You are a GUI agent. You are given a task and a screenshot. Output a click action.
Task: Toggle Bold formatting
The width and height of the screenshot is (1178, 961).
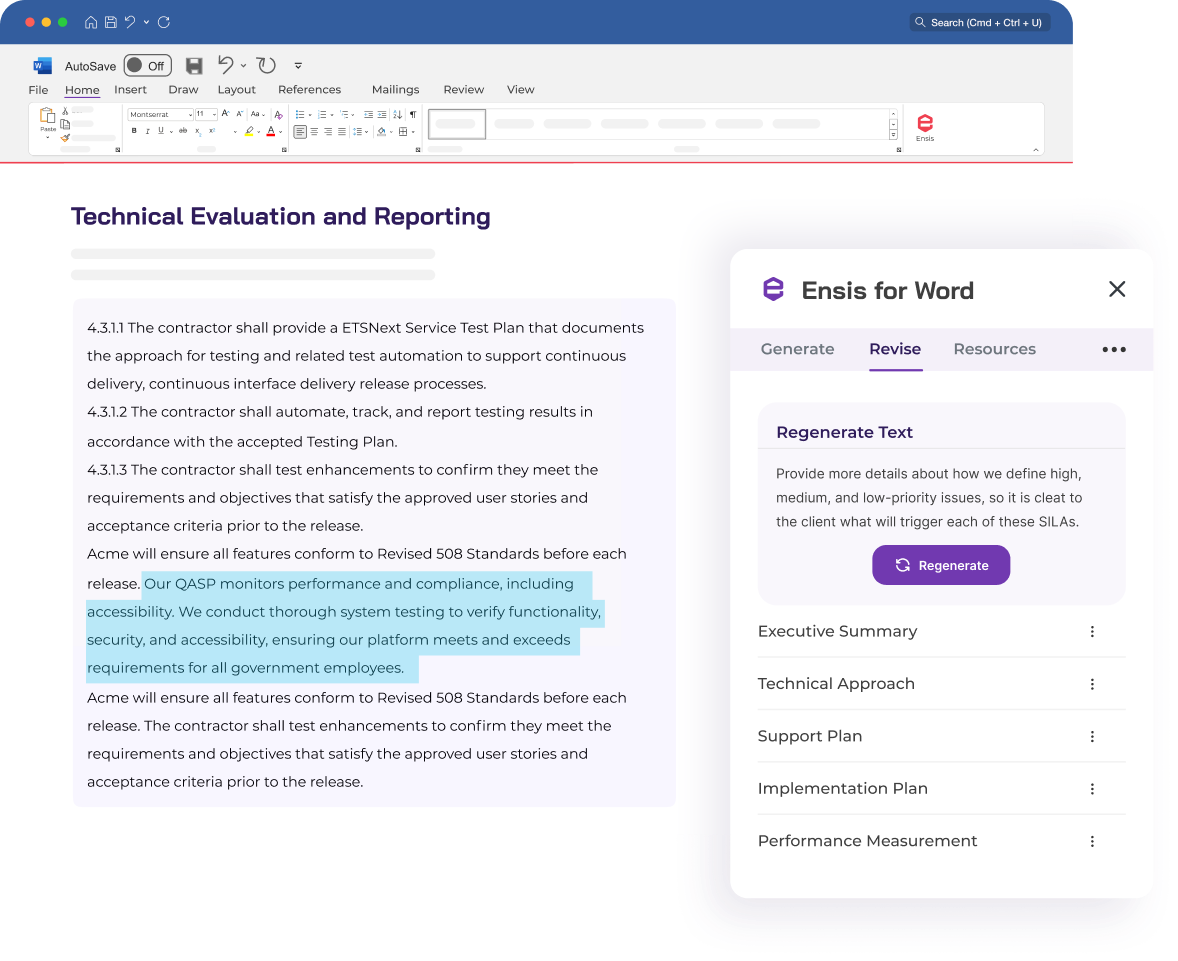pos(134,131)
